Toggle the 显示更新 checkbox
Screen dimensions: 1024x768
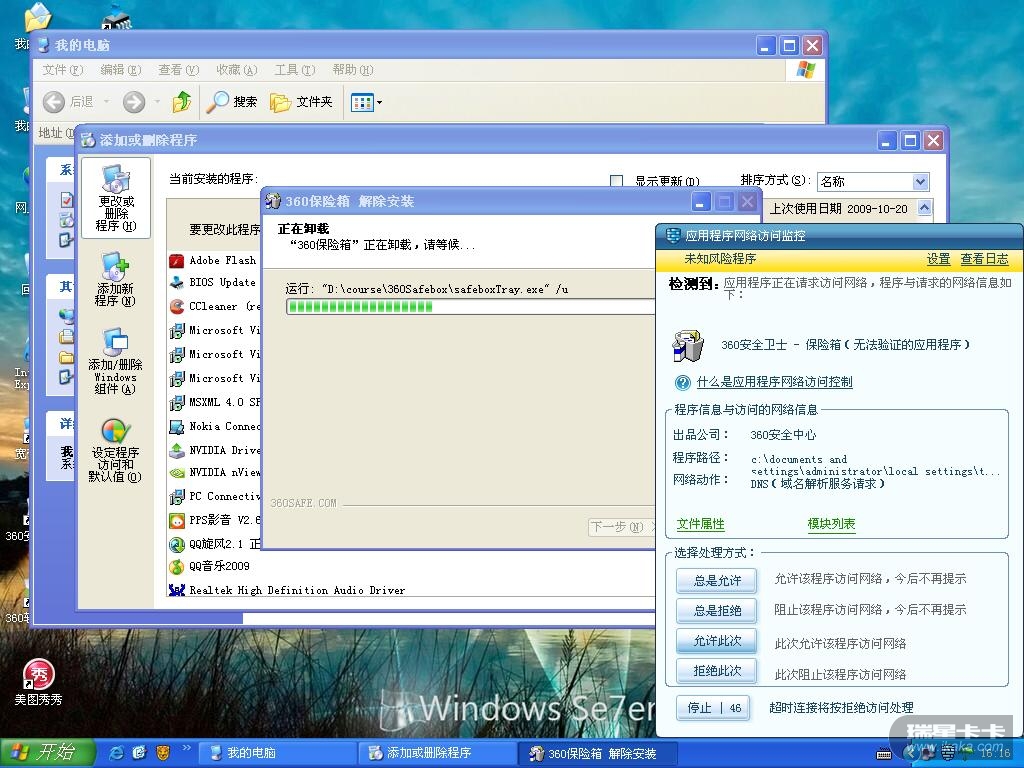(x=616, y=181)
